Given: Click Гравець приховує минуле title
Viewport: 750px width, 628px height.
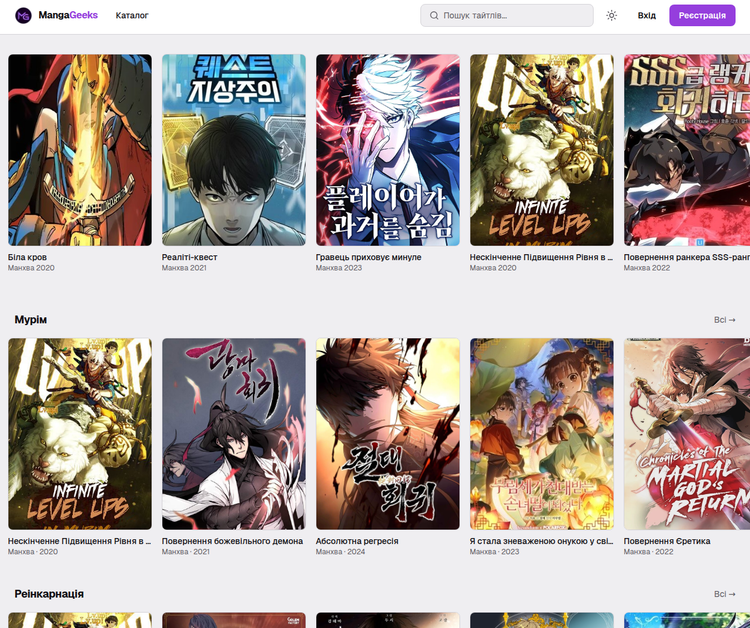Looking at the screenshot, I should click(368, 257).
